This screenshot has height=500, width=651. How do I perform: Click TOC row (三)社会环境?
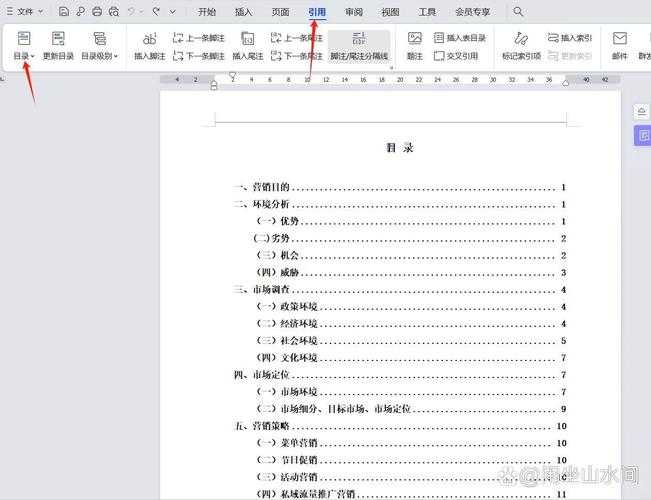coord(411,341)
